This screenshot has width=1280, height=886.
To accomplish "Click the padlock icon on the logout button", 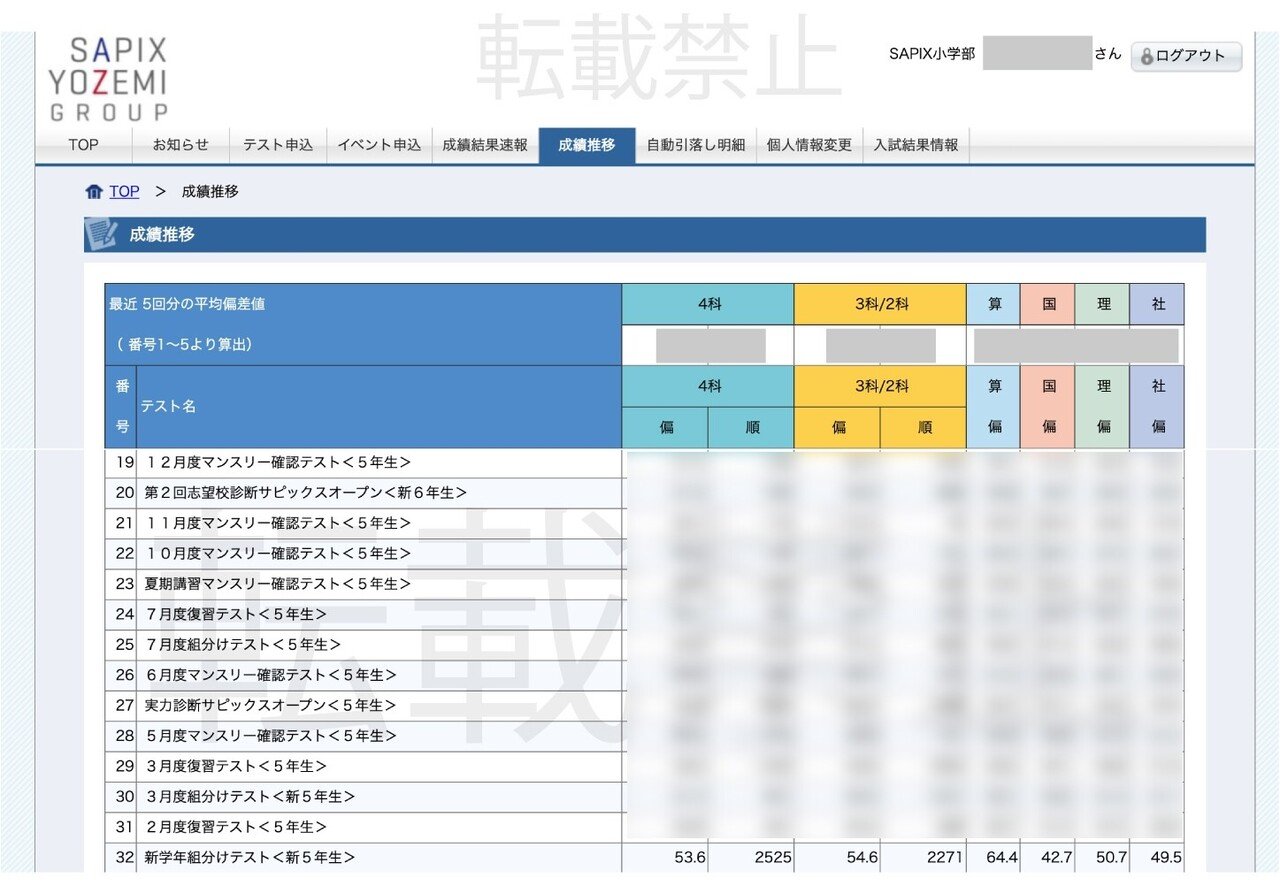I will click(x=1145, y=56).
